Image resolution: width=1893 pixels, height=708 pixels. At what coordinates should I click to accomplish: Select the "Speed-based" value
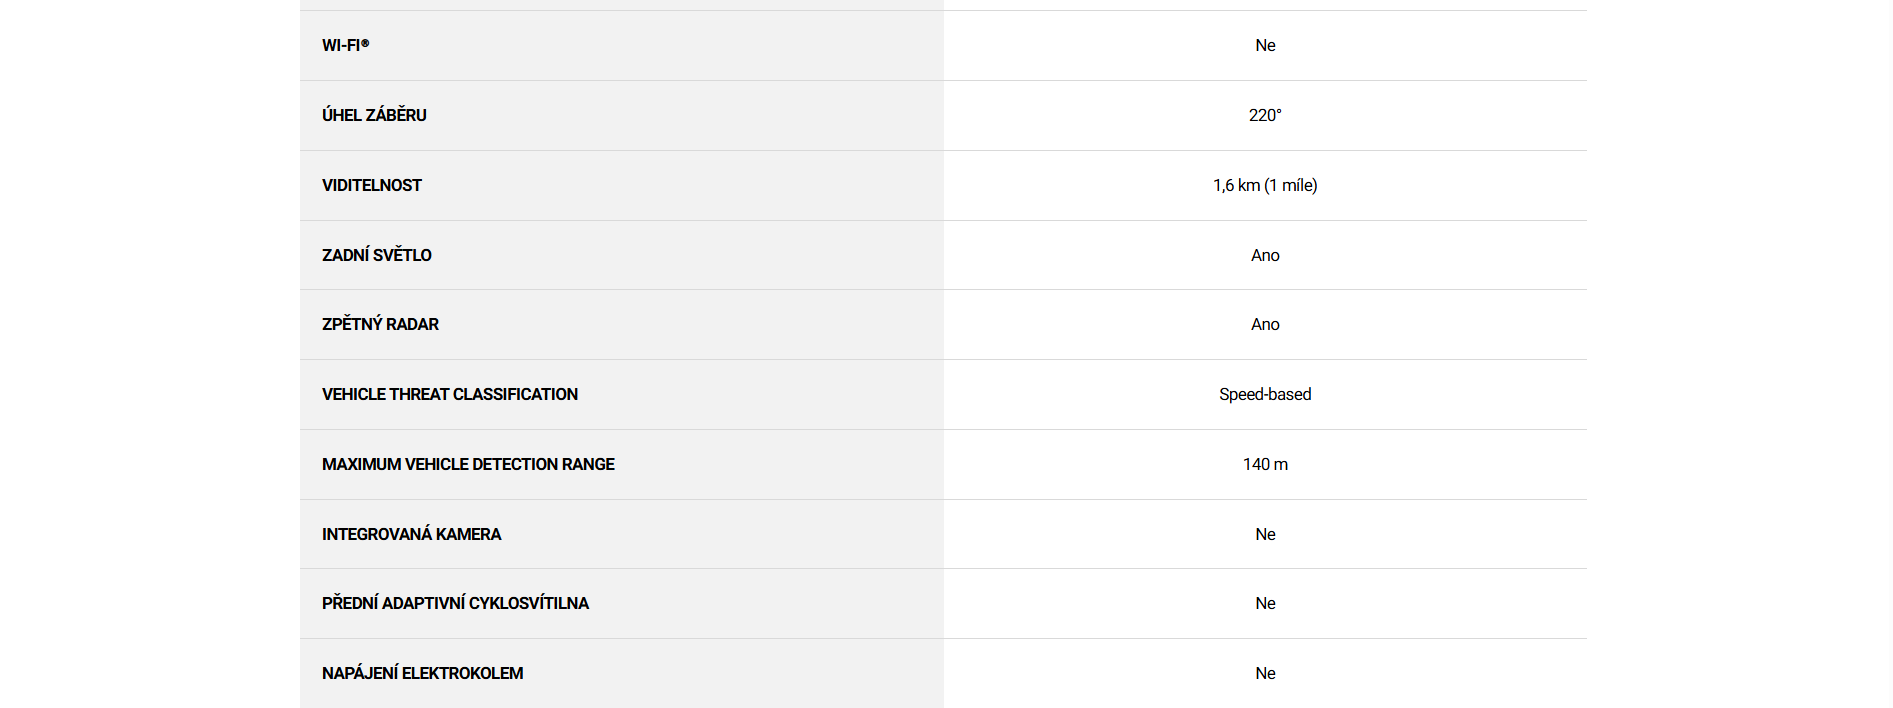tap(1265, 394)
